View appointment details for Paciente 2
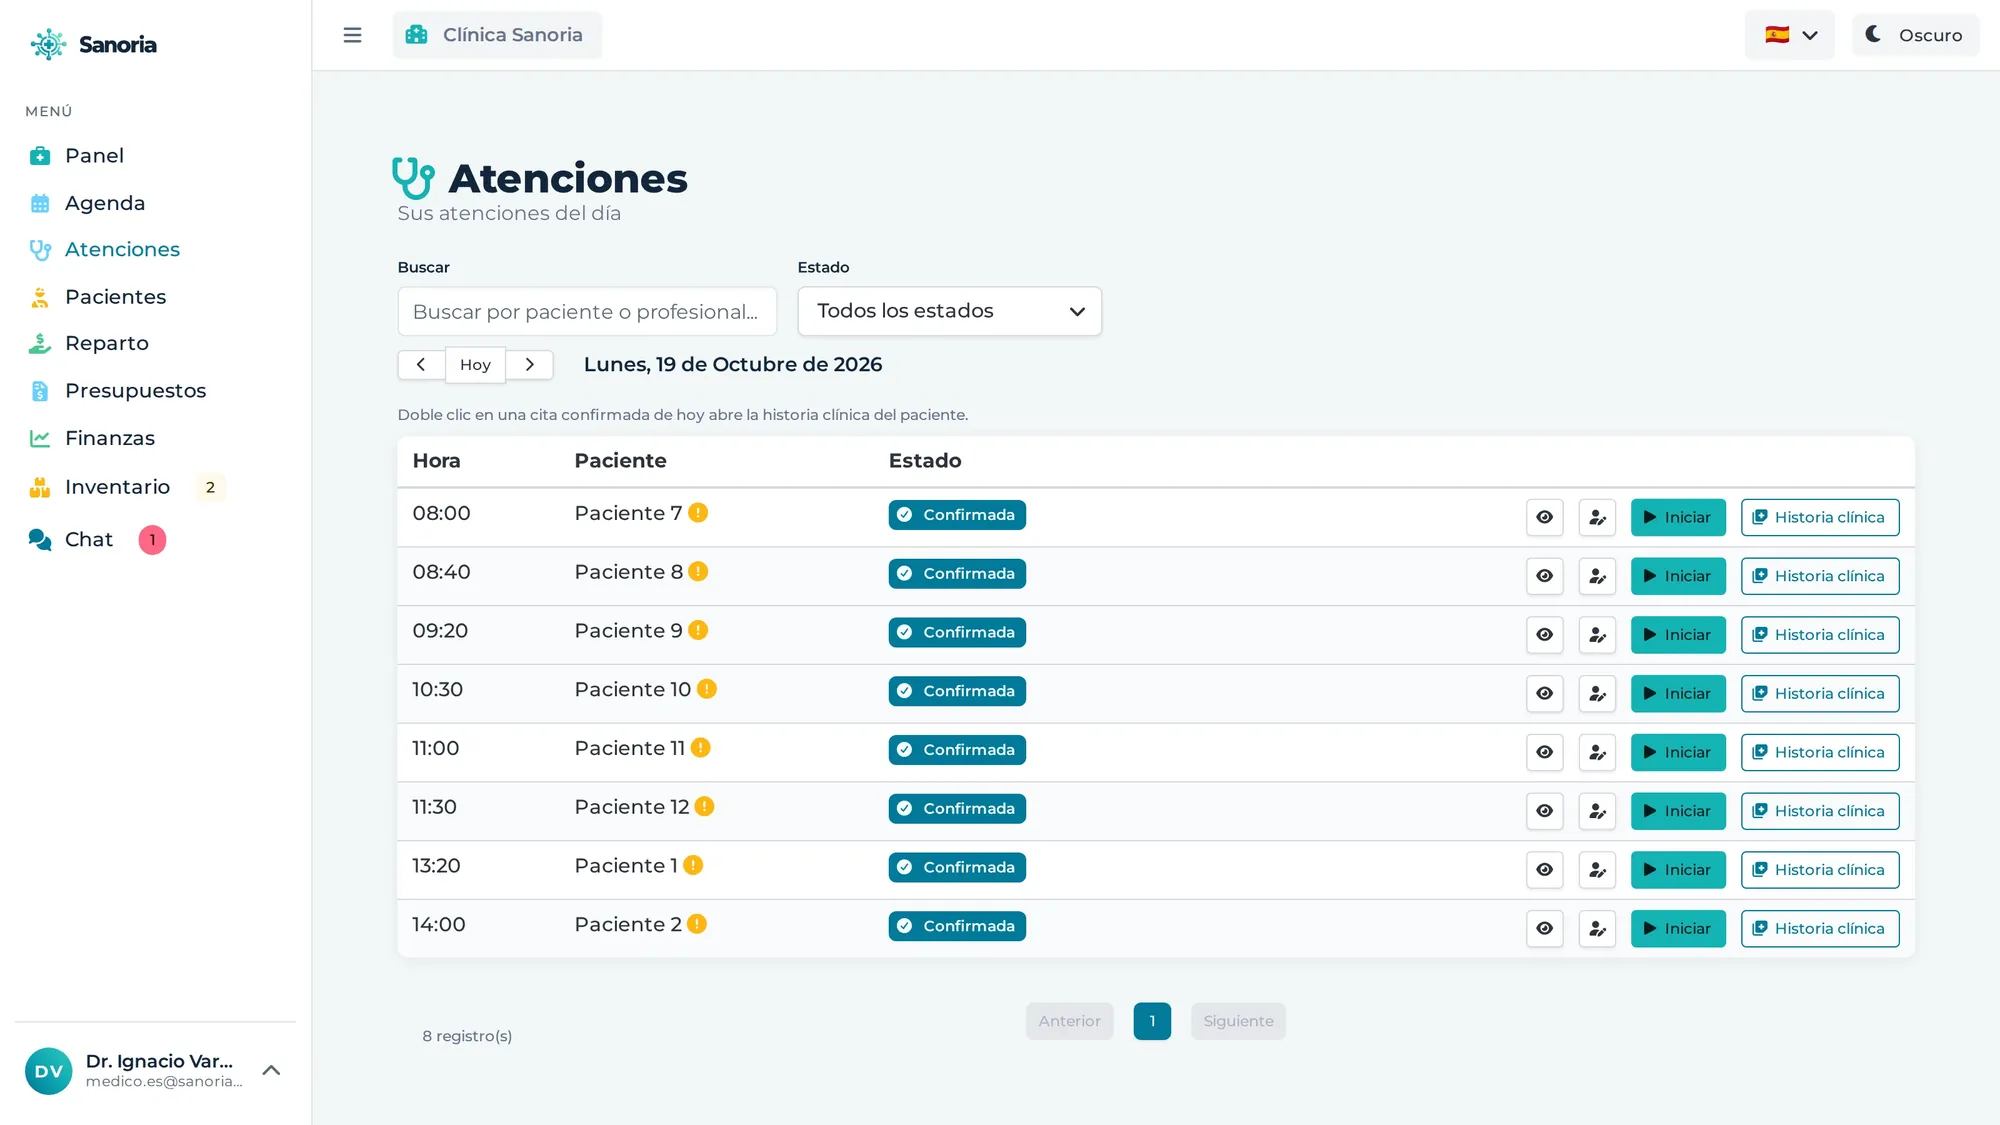The height and width of the screenshot is (1125, 2000). click(x=1544, y=928)
